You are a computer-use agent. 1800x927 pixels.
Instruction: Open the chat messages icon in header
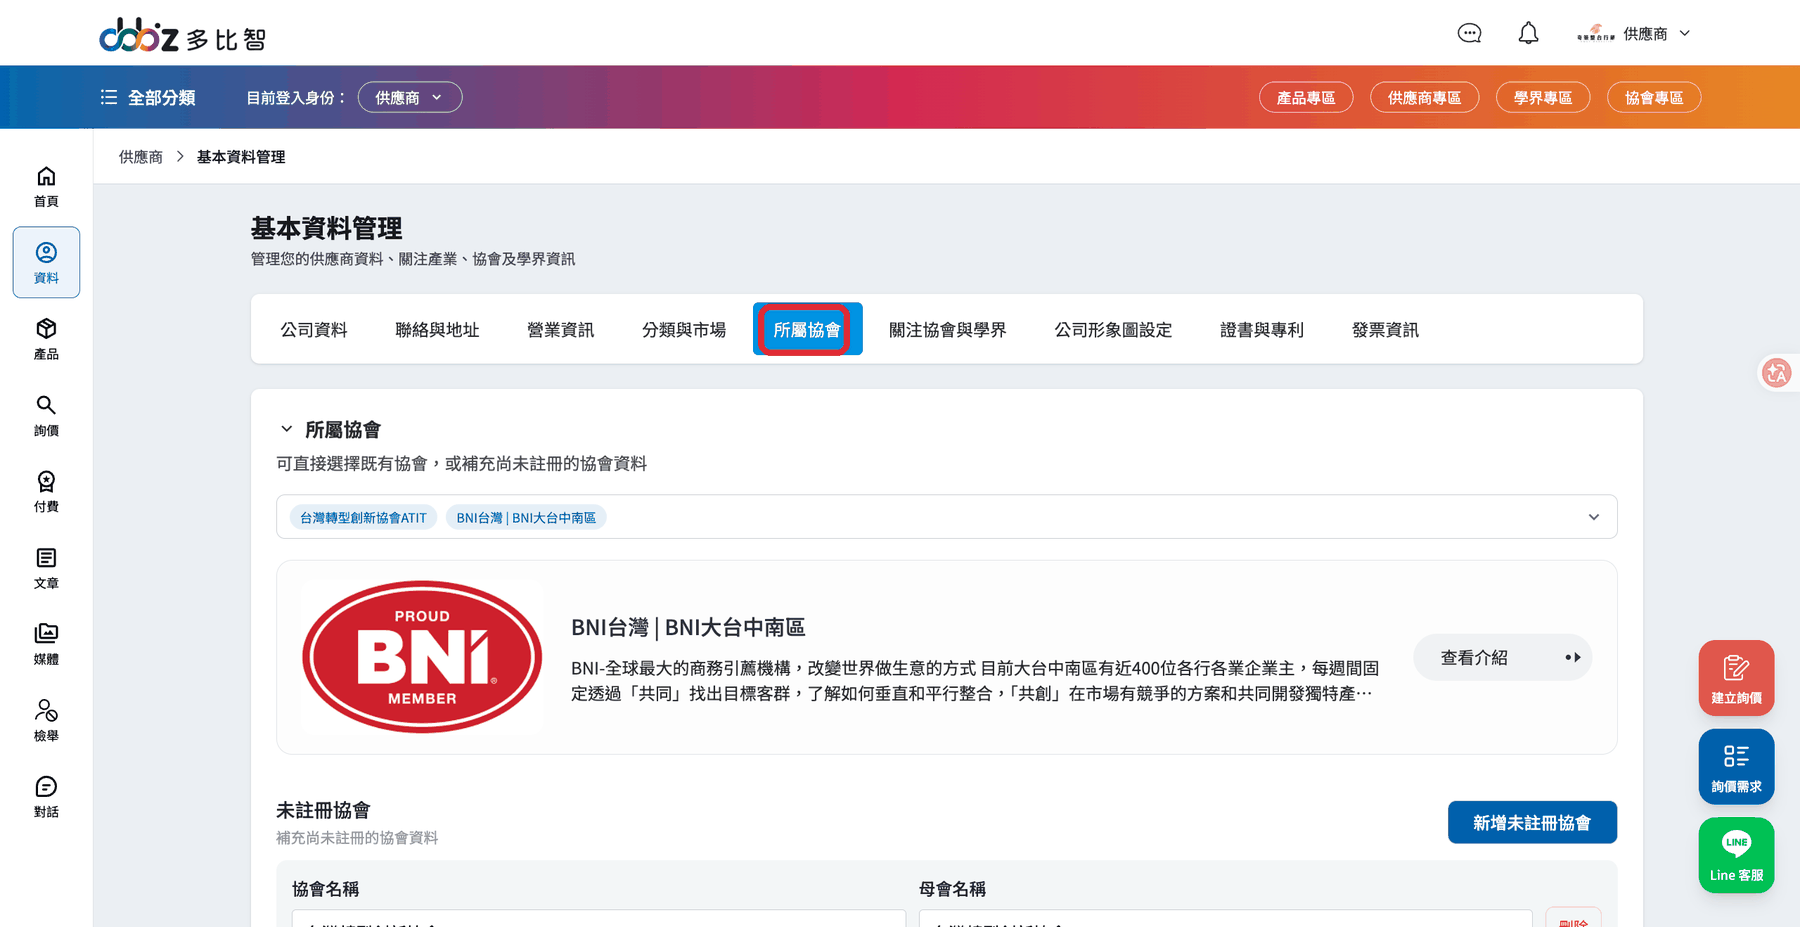point(1469,33)
